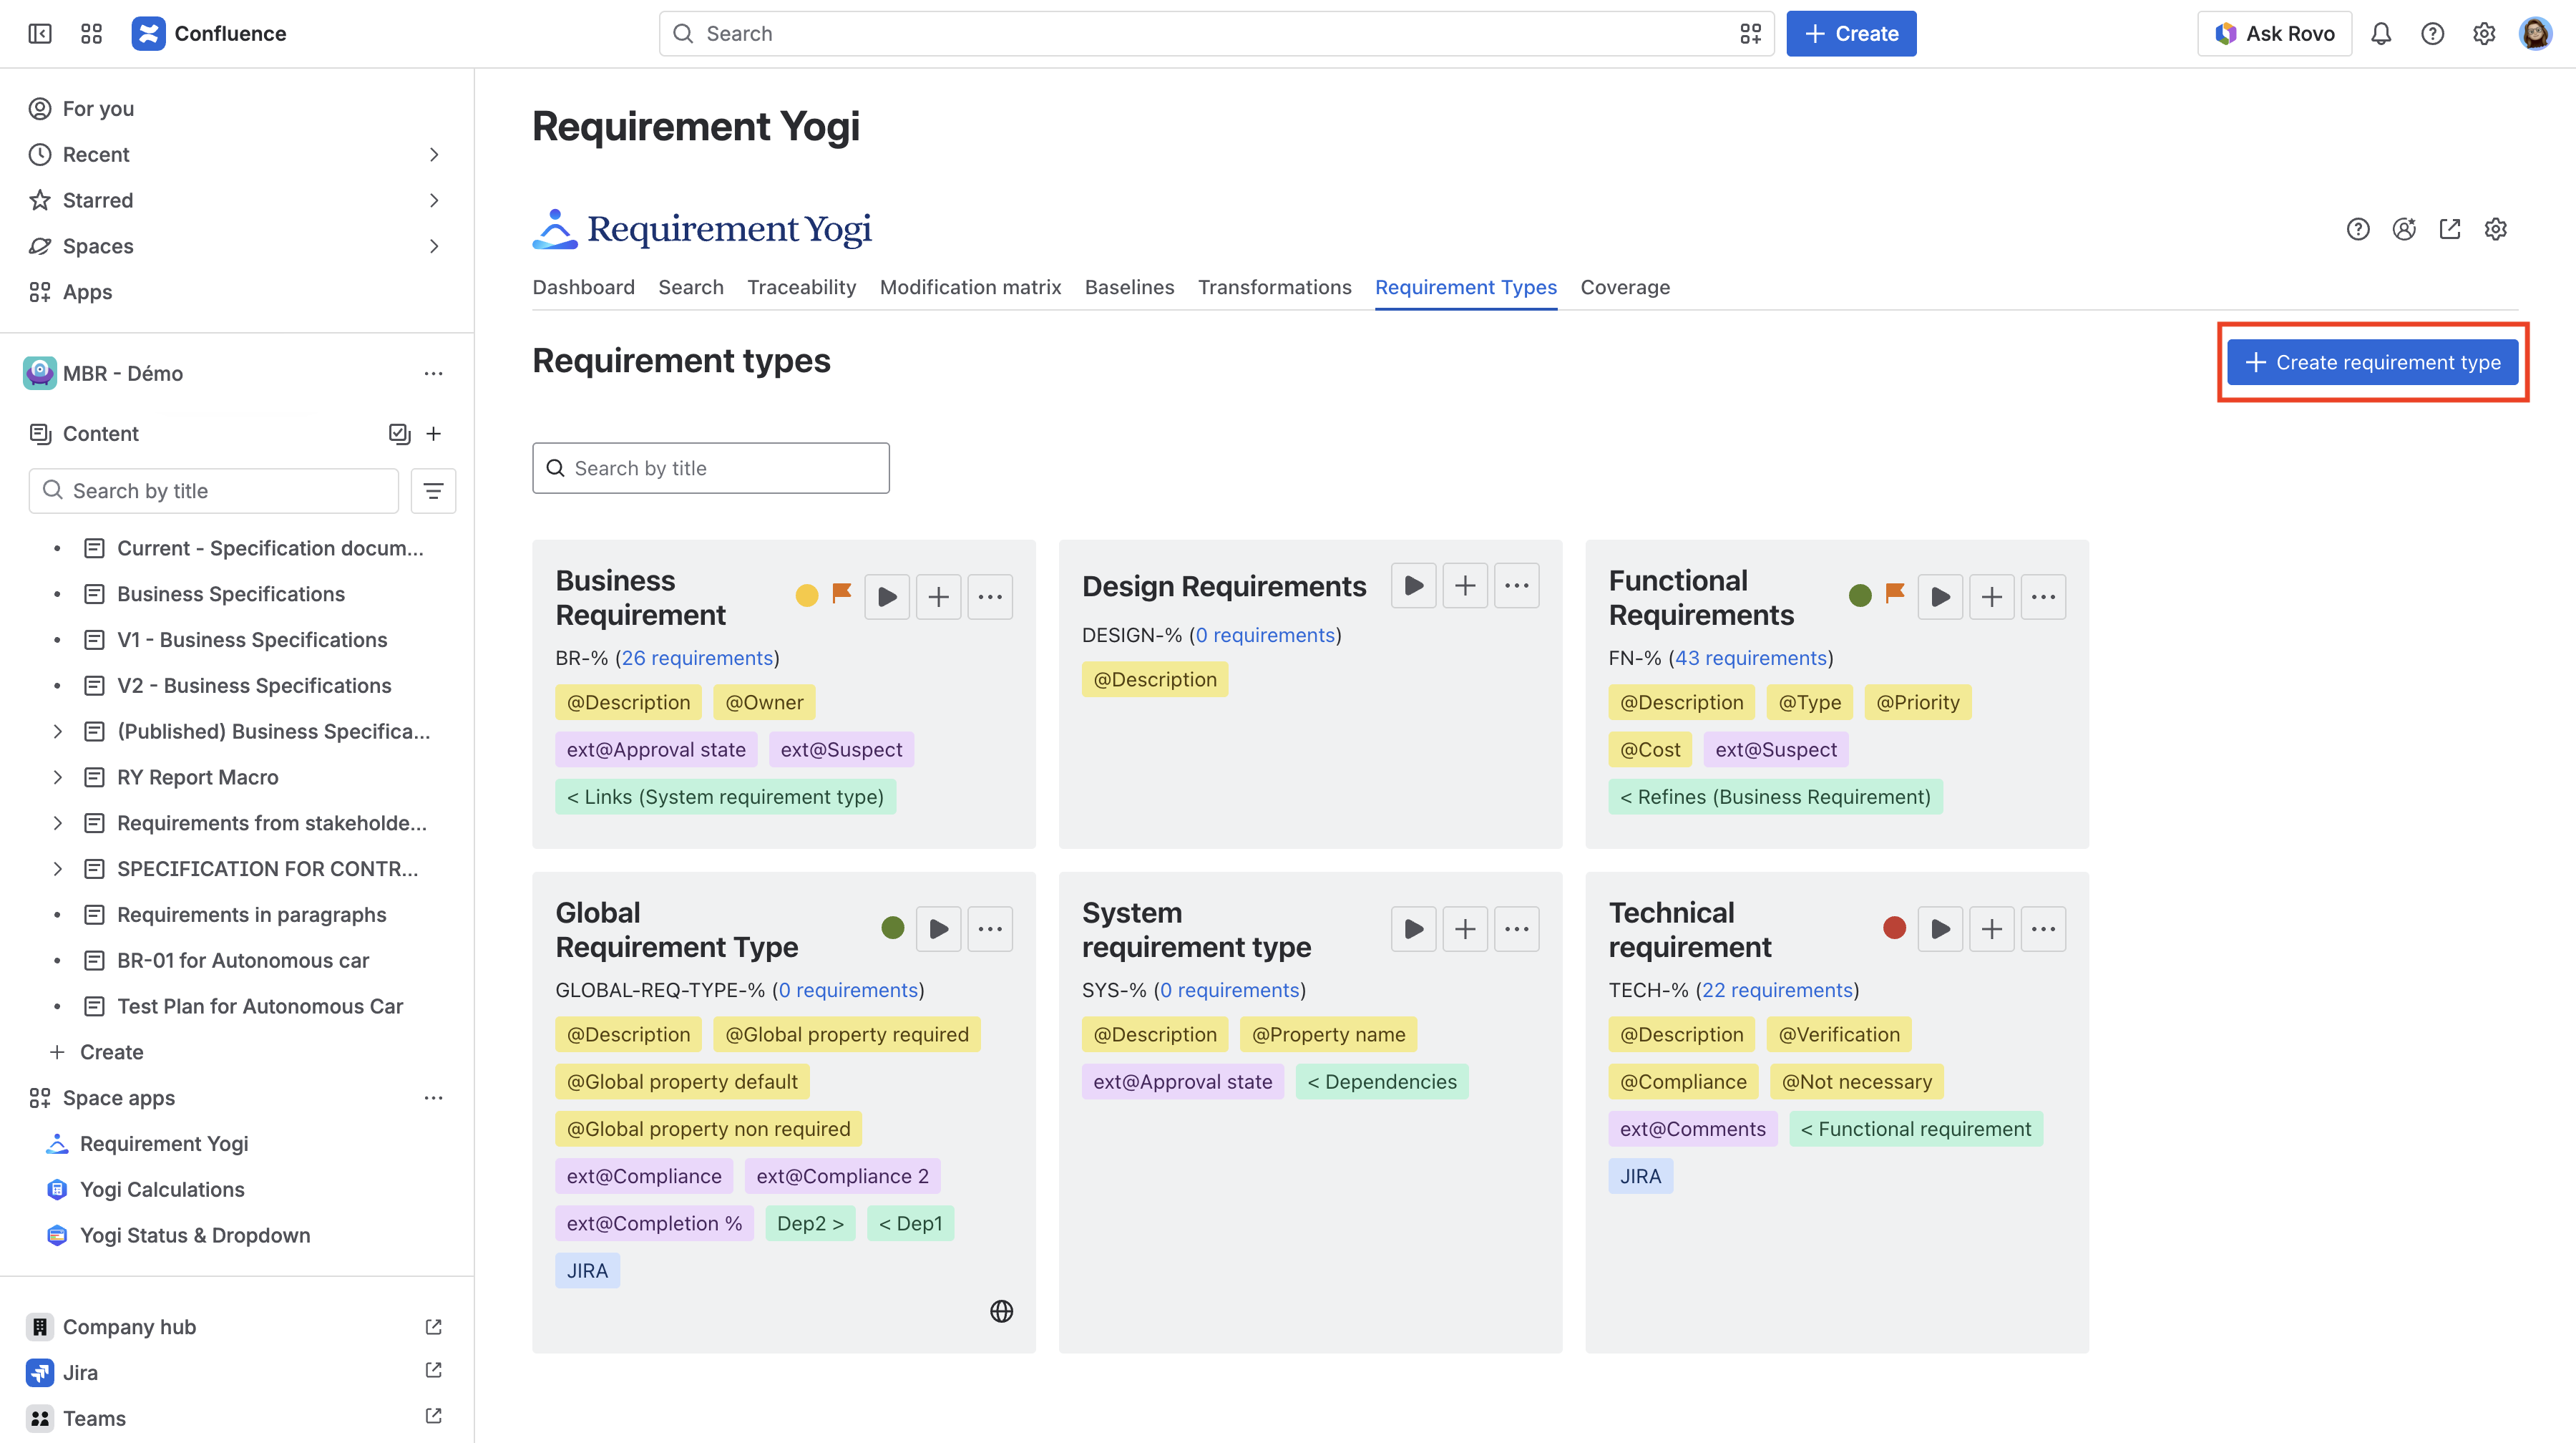This screenshot has height=1443, width=2576.
Task: Open 22 requirements link
Action: coord(1777,990)
